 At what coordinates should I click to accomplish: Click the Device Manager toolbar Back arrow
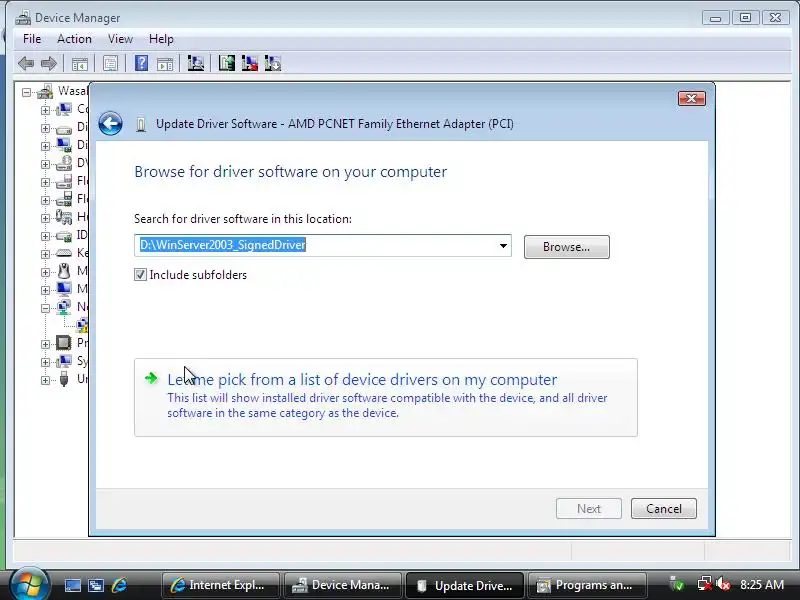pos(26,64)
